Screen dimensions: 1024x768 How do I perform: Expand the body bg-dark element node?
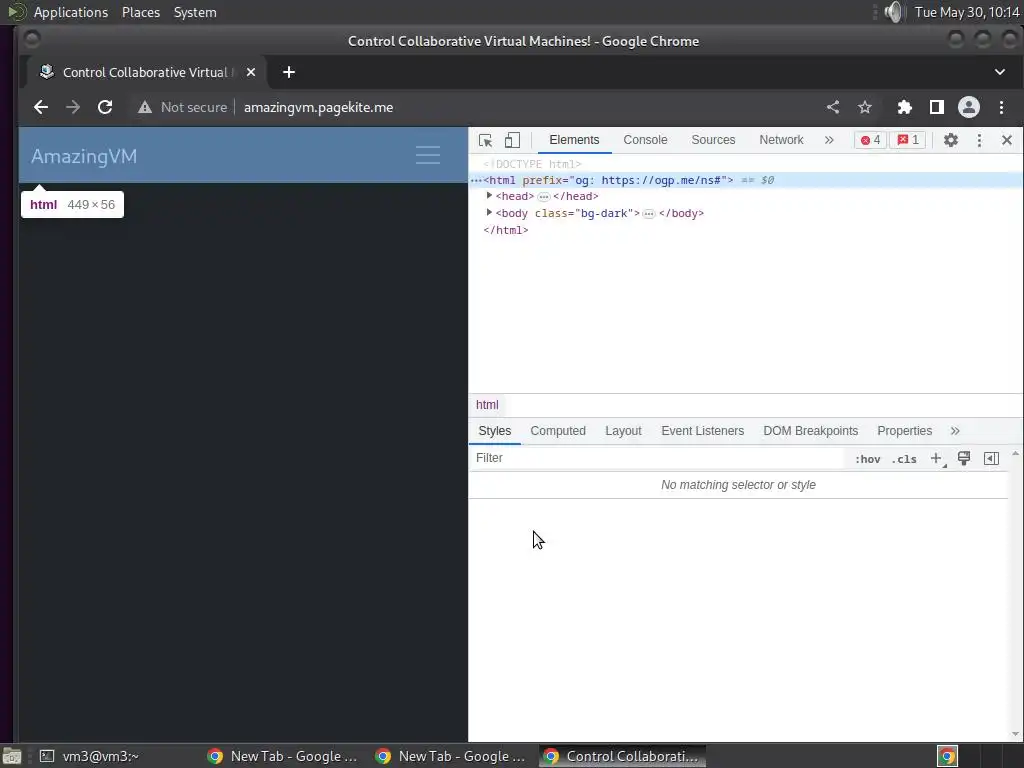pos(488,212)
